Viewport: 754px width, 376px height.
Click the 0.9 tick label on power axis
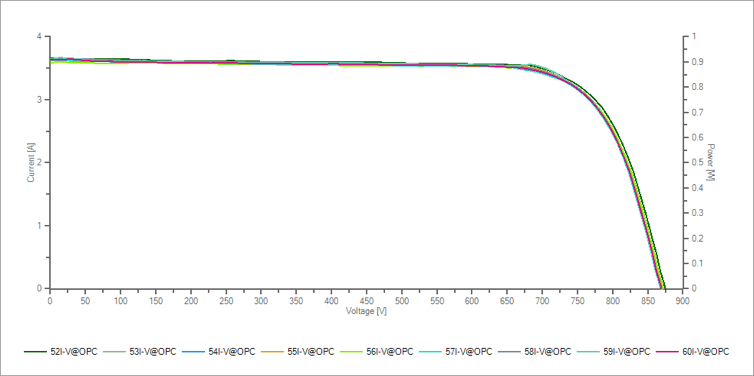coord(697,62)
